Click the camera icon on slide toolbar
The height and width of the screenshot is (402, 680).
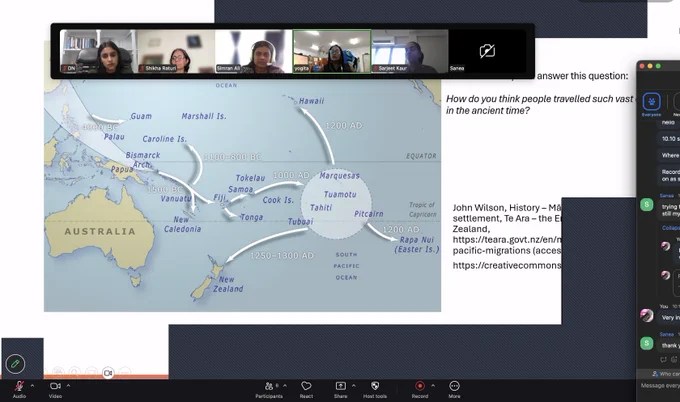click(108, 373)
